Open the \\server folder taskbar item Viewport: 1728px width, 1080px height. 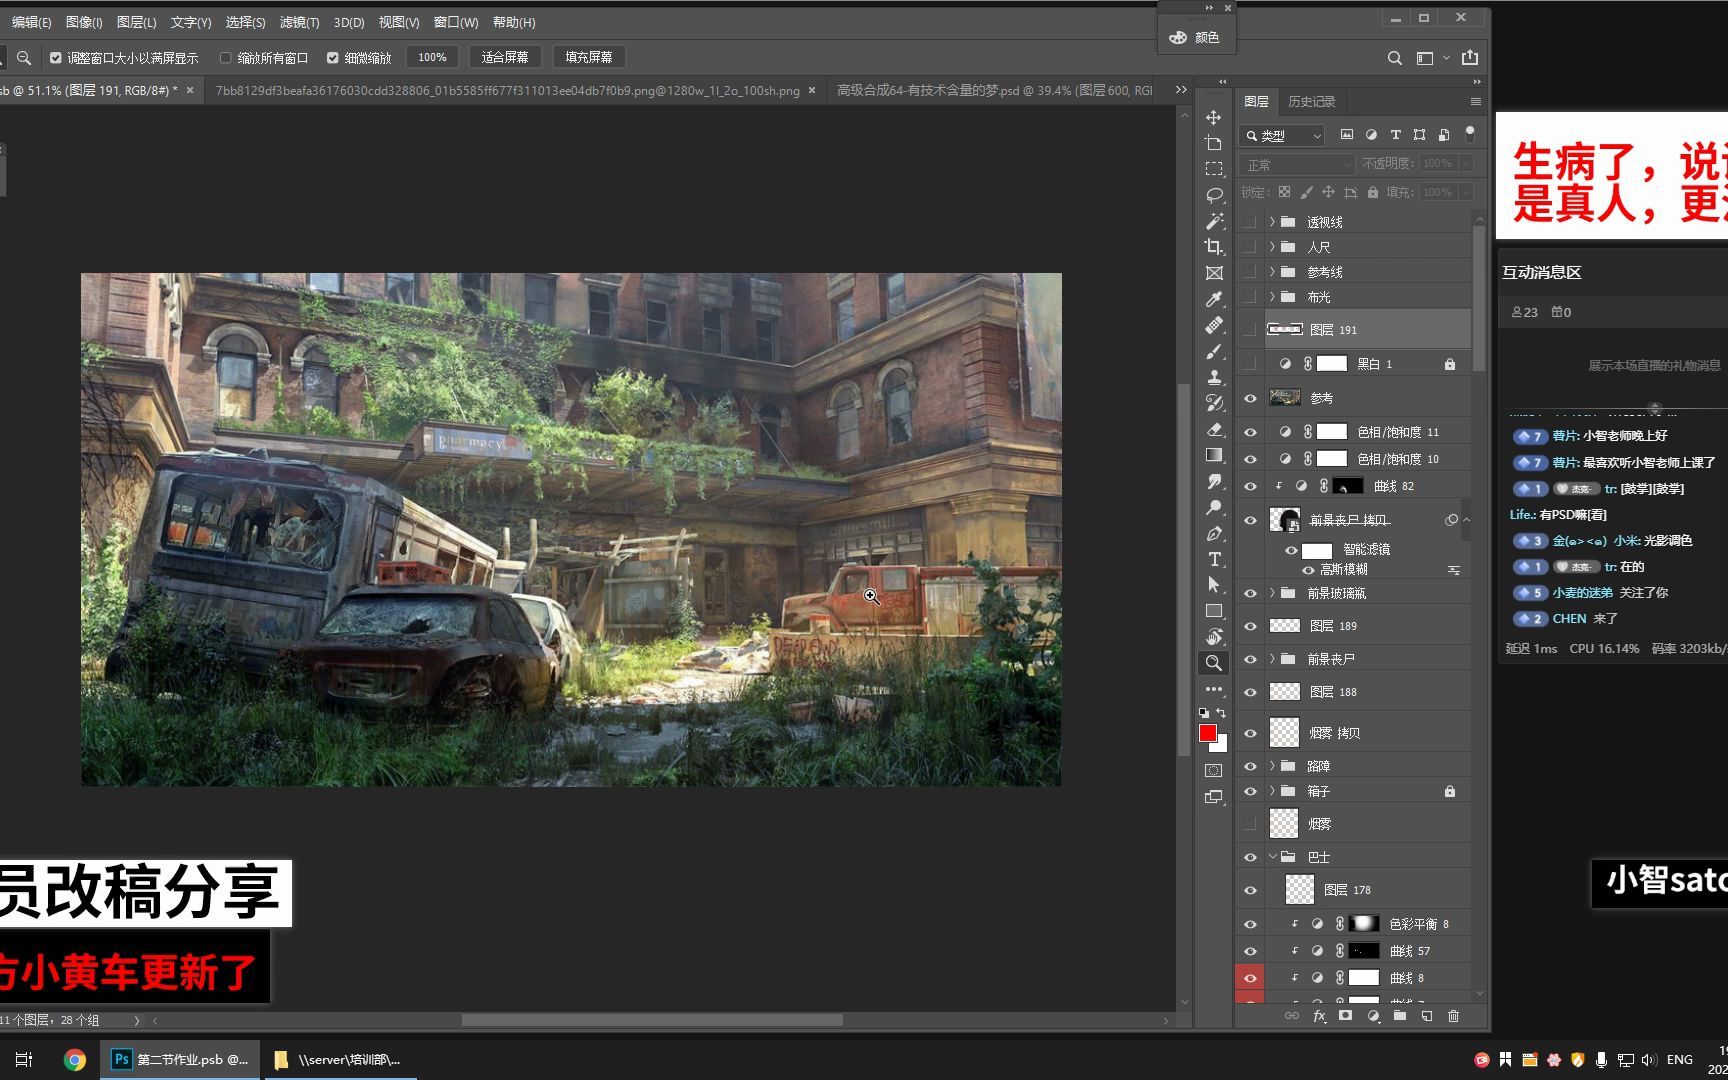coord(339,1059)
